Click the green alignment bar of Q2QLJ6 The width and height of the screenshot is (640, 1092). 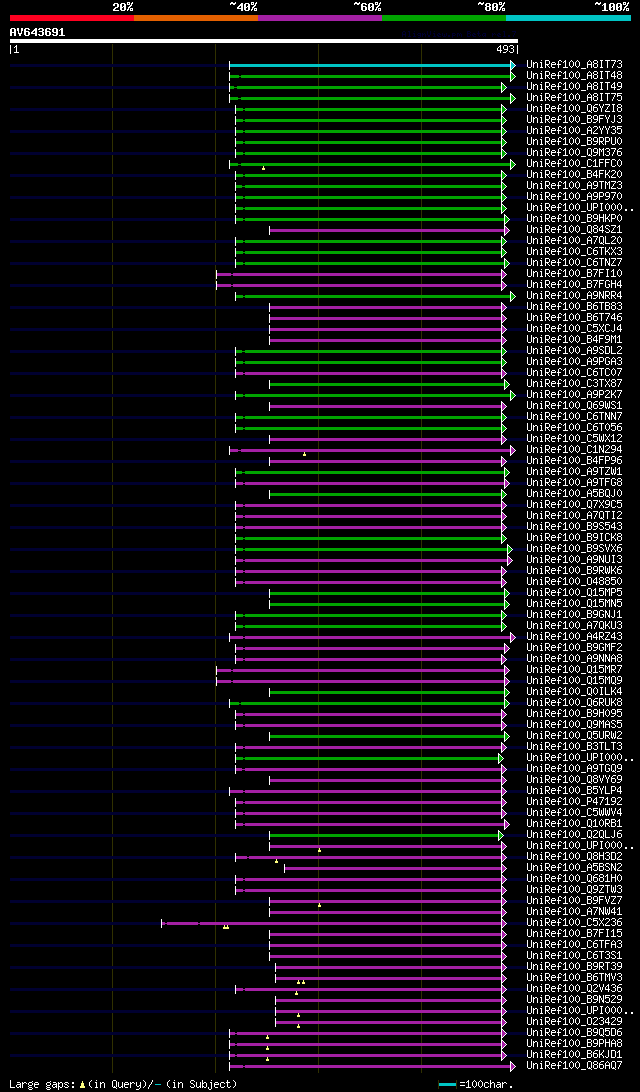pyautogui.click(x=385, y=835)
